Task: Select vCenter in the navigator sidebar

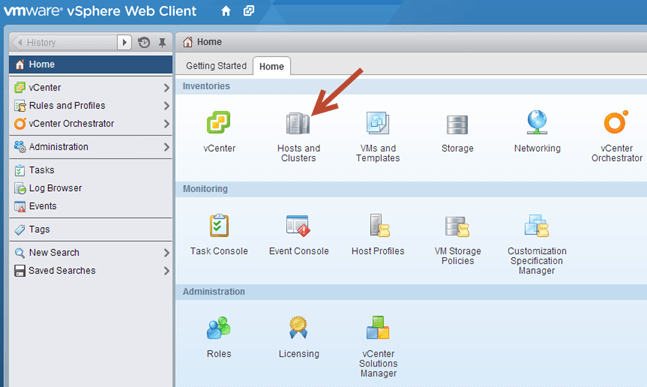Action: 90,87
